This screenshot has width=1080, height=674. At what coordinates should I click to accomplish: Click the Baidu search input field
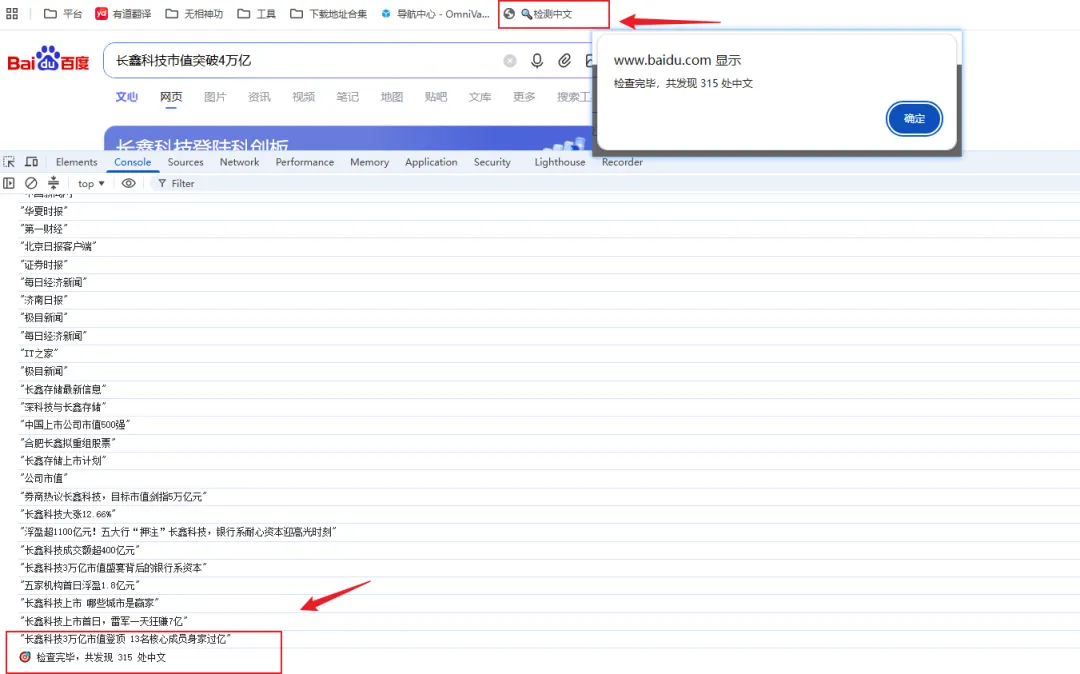tap(303, 61)
